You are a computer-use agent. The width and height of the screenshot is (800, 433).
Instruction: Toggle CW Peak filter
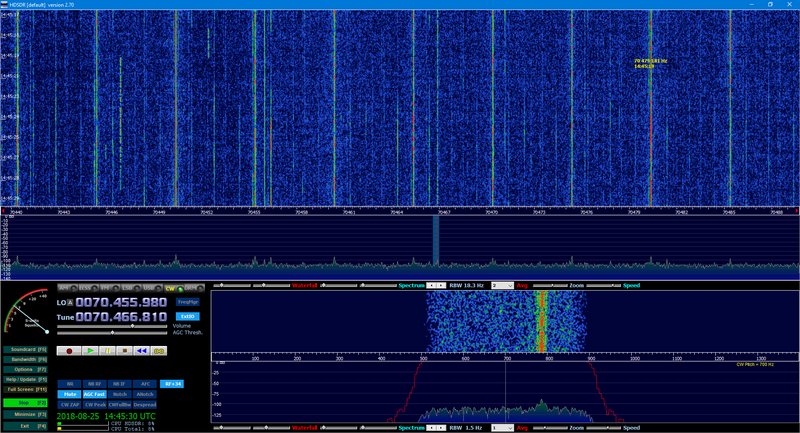(x=94, y=404)
